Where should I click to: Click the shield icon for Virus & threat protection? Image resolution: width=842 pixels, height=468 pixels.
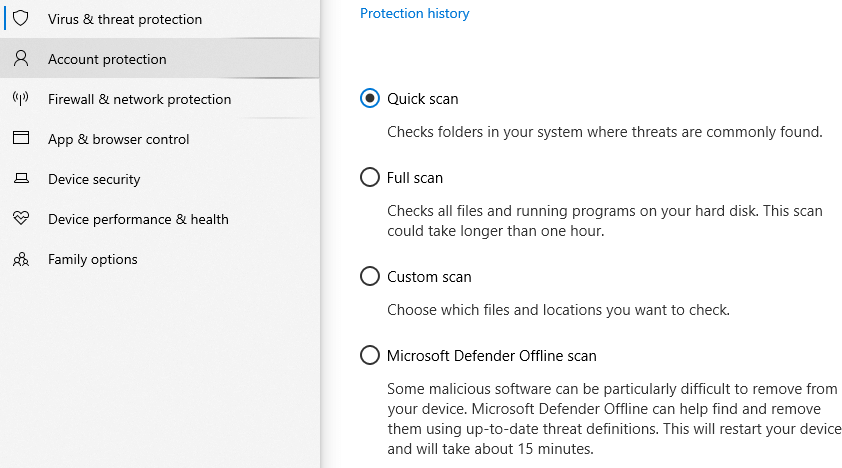[20, 18]
